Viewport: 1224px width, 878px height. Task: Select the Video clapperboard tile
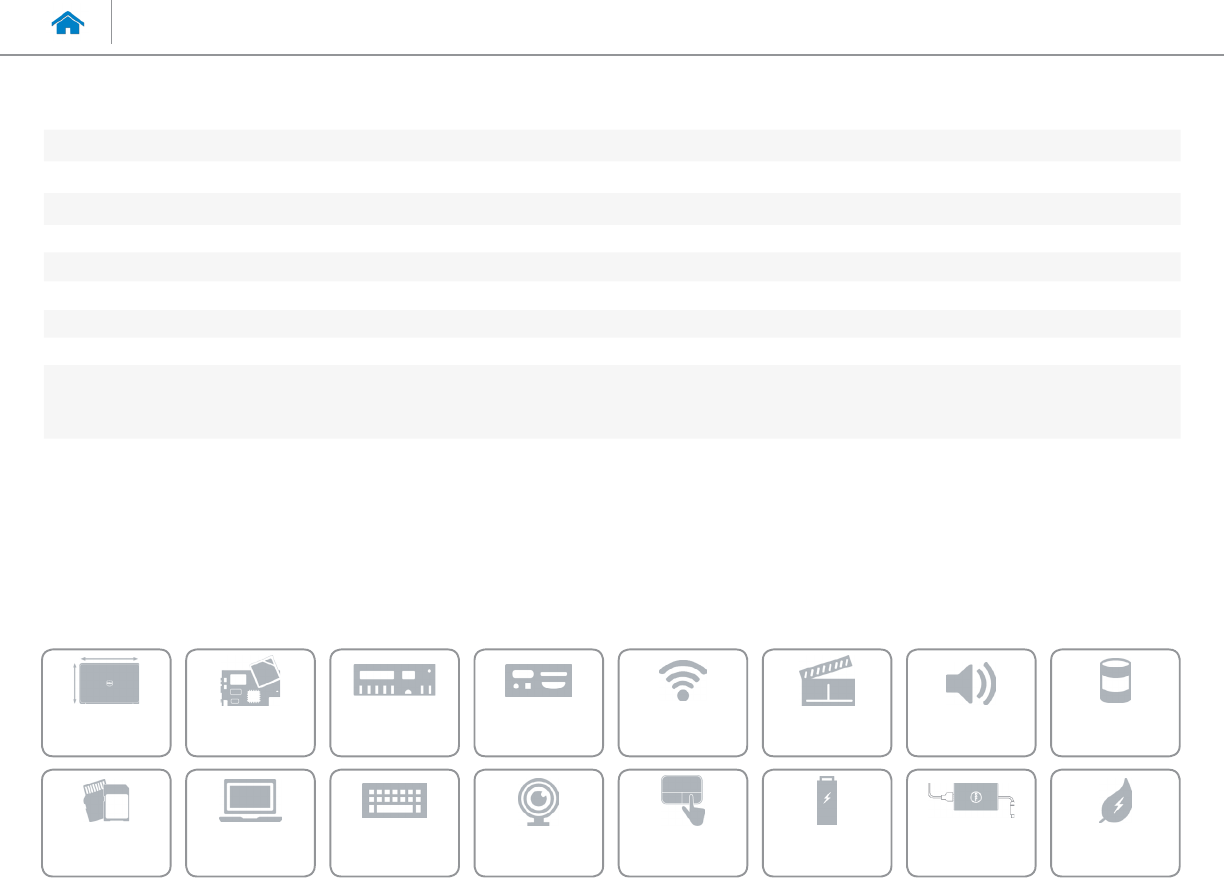coord(826,702)
